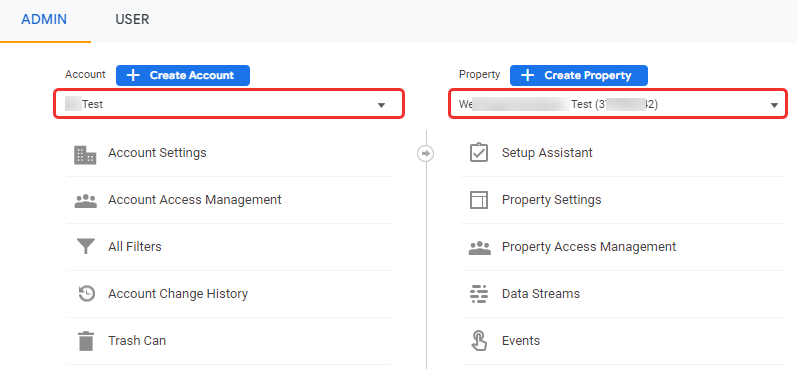Viewport: 798px width, 369px height.
Task: Click the Property Access Management people icon
Action: (479, 247)
